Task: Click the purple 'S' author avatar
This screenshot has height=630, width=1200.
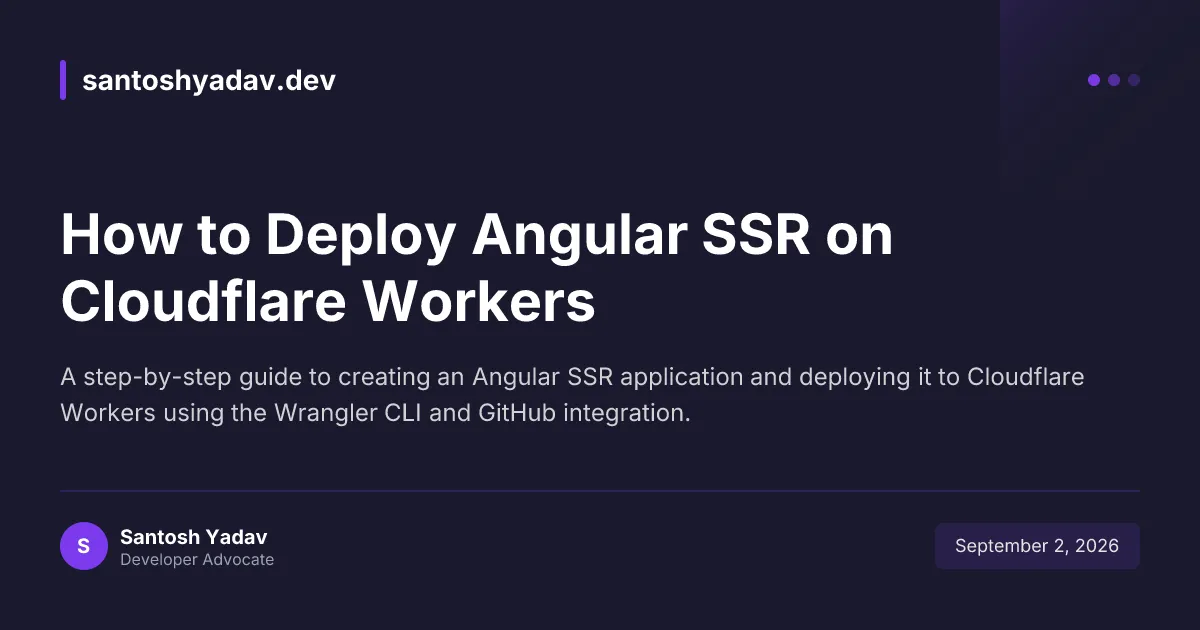Action: coord(84,546)
